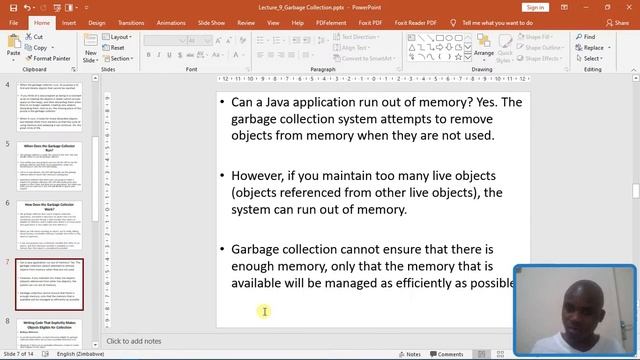Toggle Underline formatting
The image size is (640, 360).
coord(169,55)
